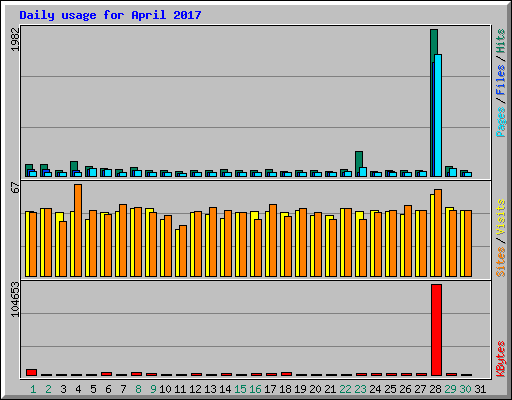Click day label 2 on the x-axis

[48, 389]
